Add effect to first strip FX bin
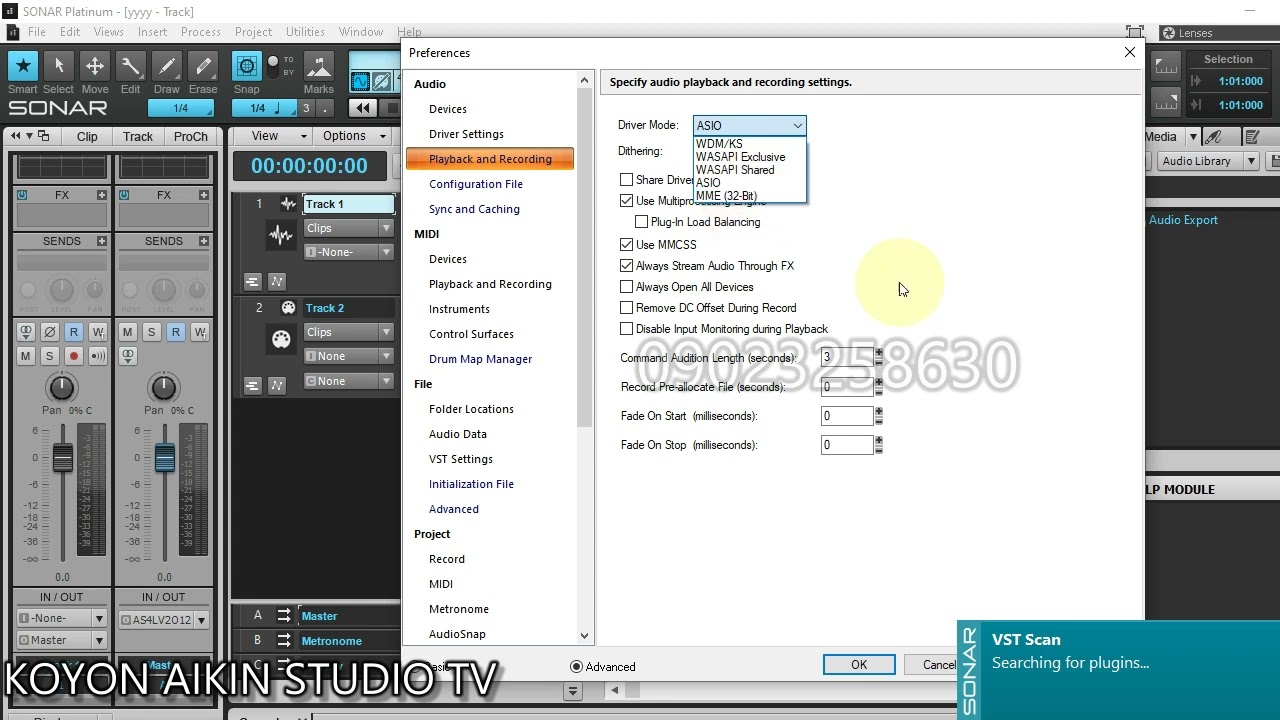 tap(102, 195)
